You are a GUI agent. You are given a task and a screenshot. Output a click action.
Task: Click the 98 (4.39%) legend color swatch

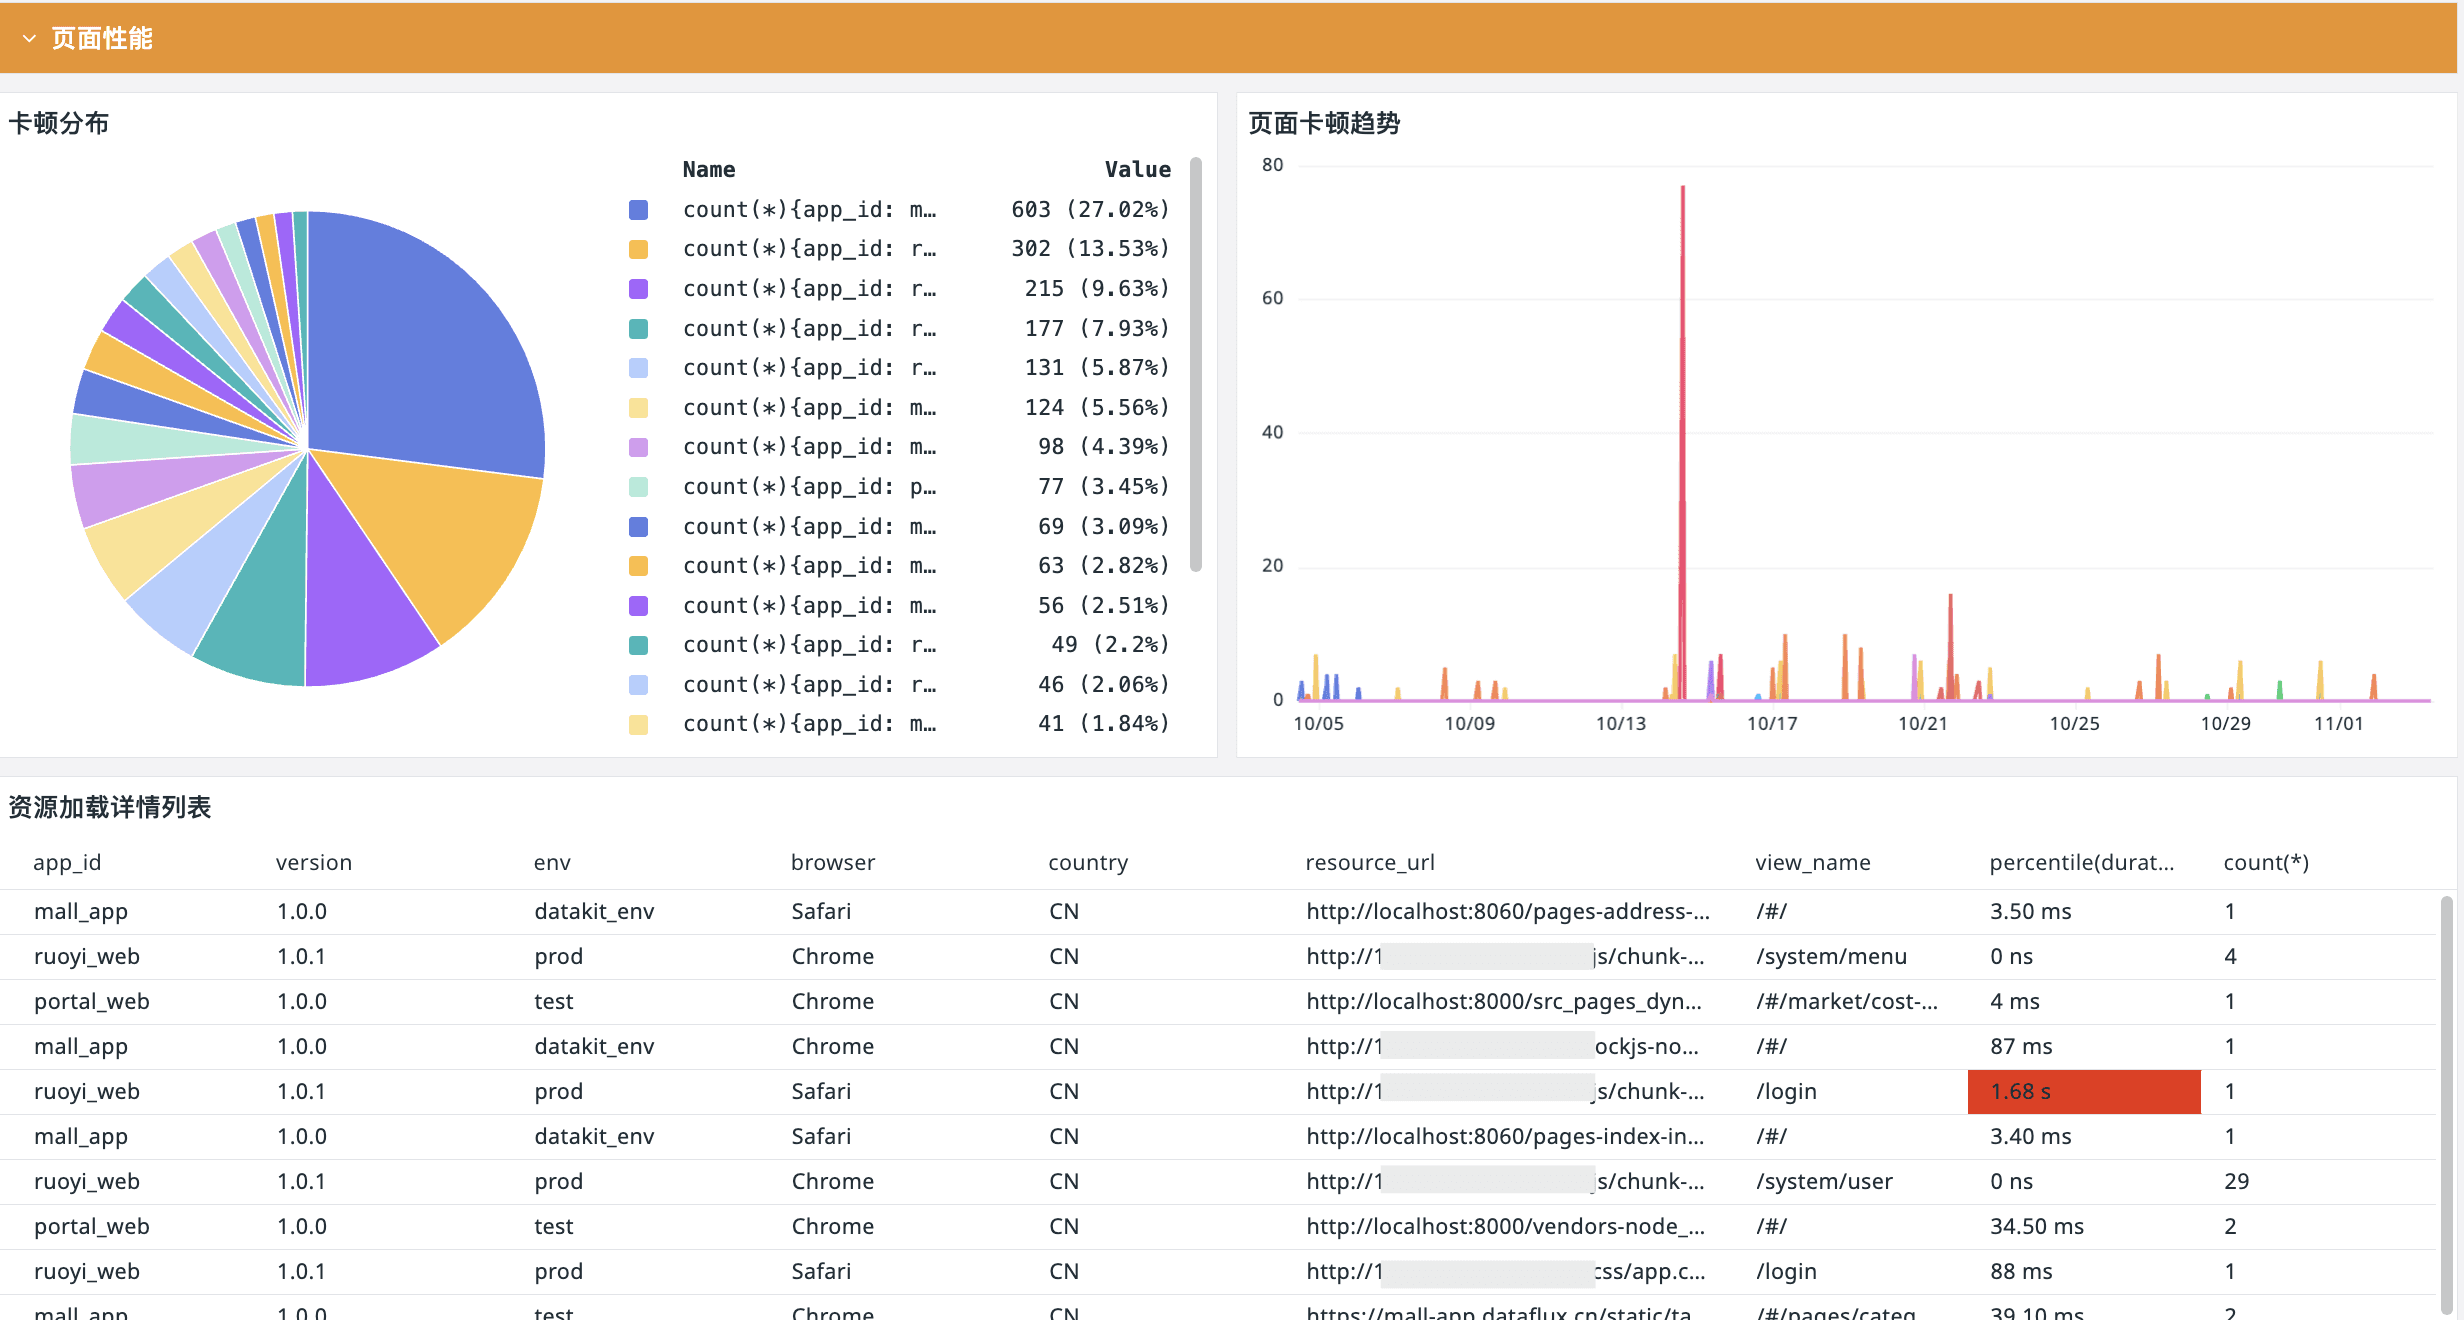(638, 447)
